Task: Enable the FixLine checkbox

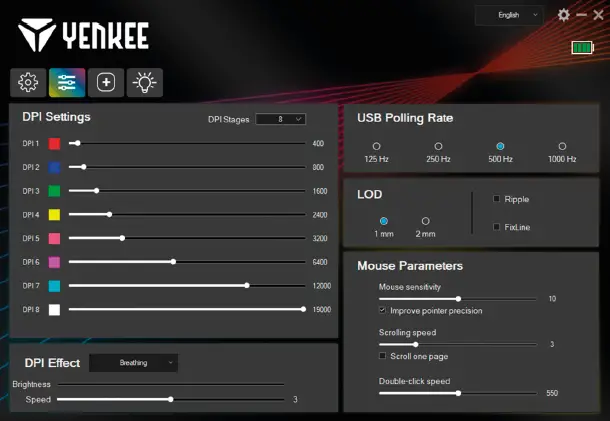Action: [496, 227]
